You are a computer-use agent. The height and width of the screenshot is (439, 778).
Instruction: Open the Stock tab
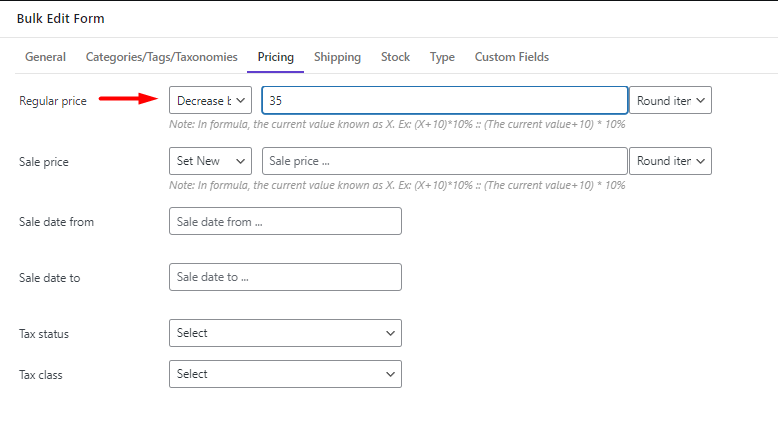click(x=395, y=57)
